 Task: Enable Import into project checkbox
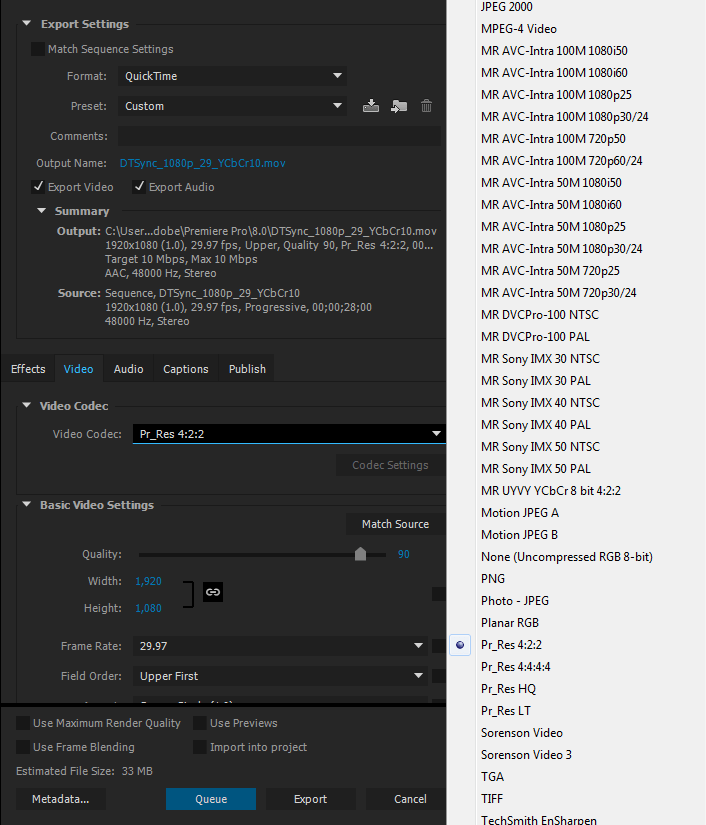(200, 747)
